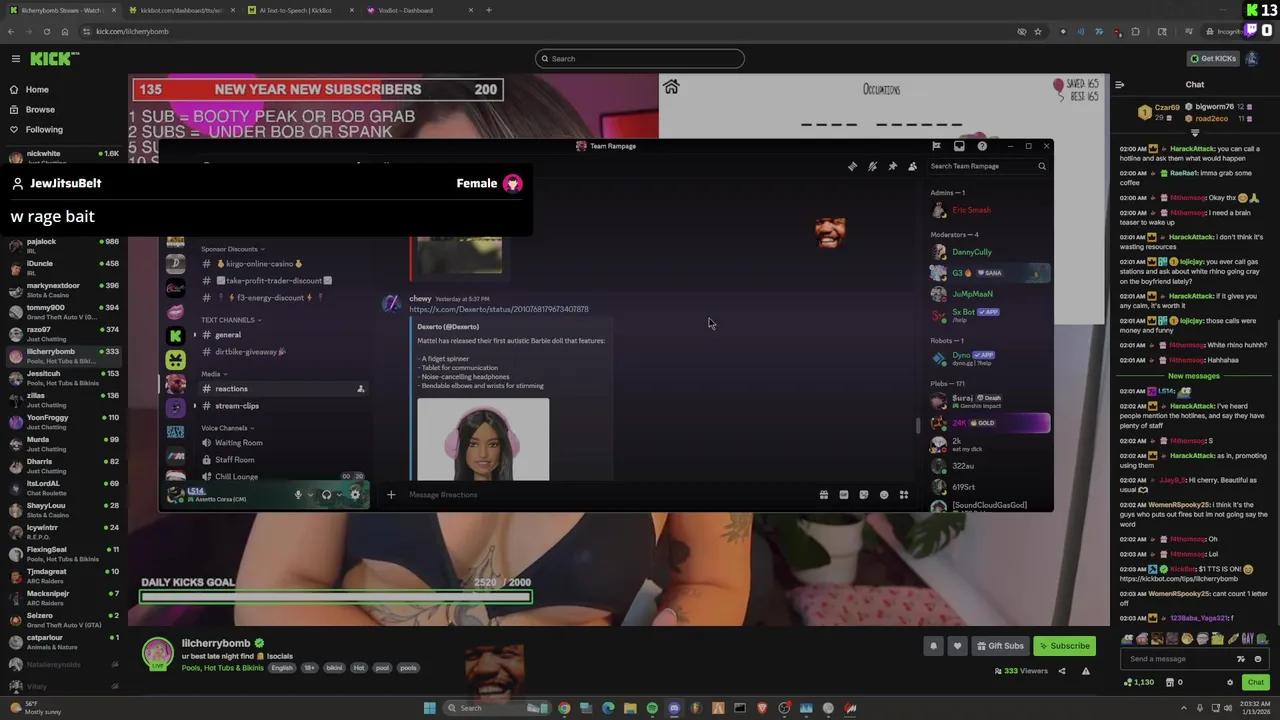1280x720 pixels.
Task: Switch to AI Text-to-Speech KickBot tab
Action: pos(298,10)
